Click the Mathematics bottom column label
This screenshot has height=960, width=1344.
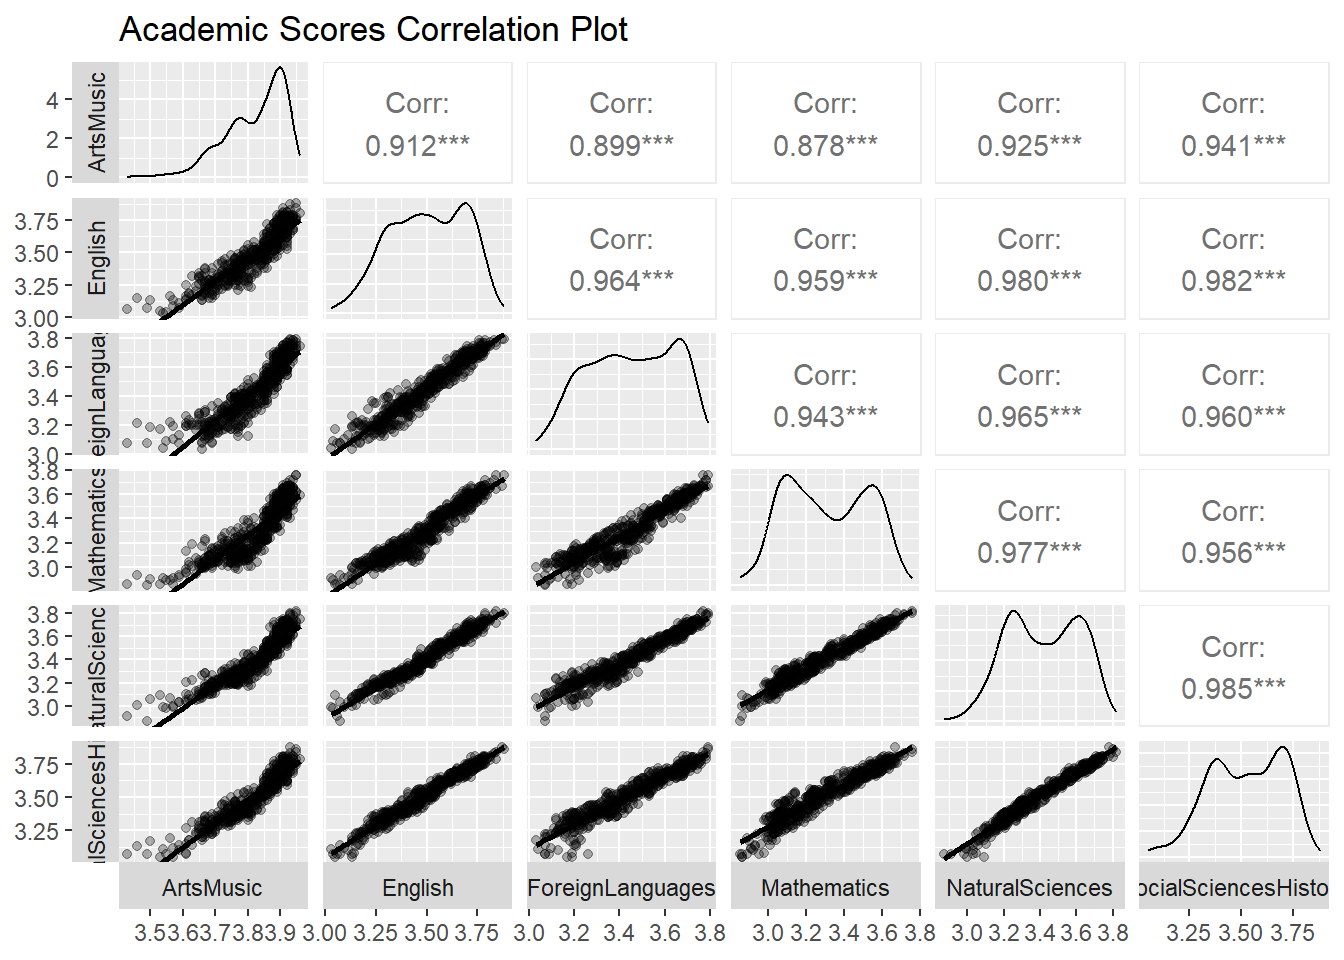point(825,888)
